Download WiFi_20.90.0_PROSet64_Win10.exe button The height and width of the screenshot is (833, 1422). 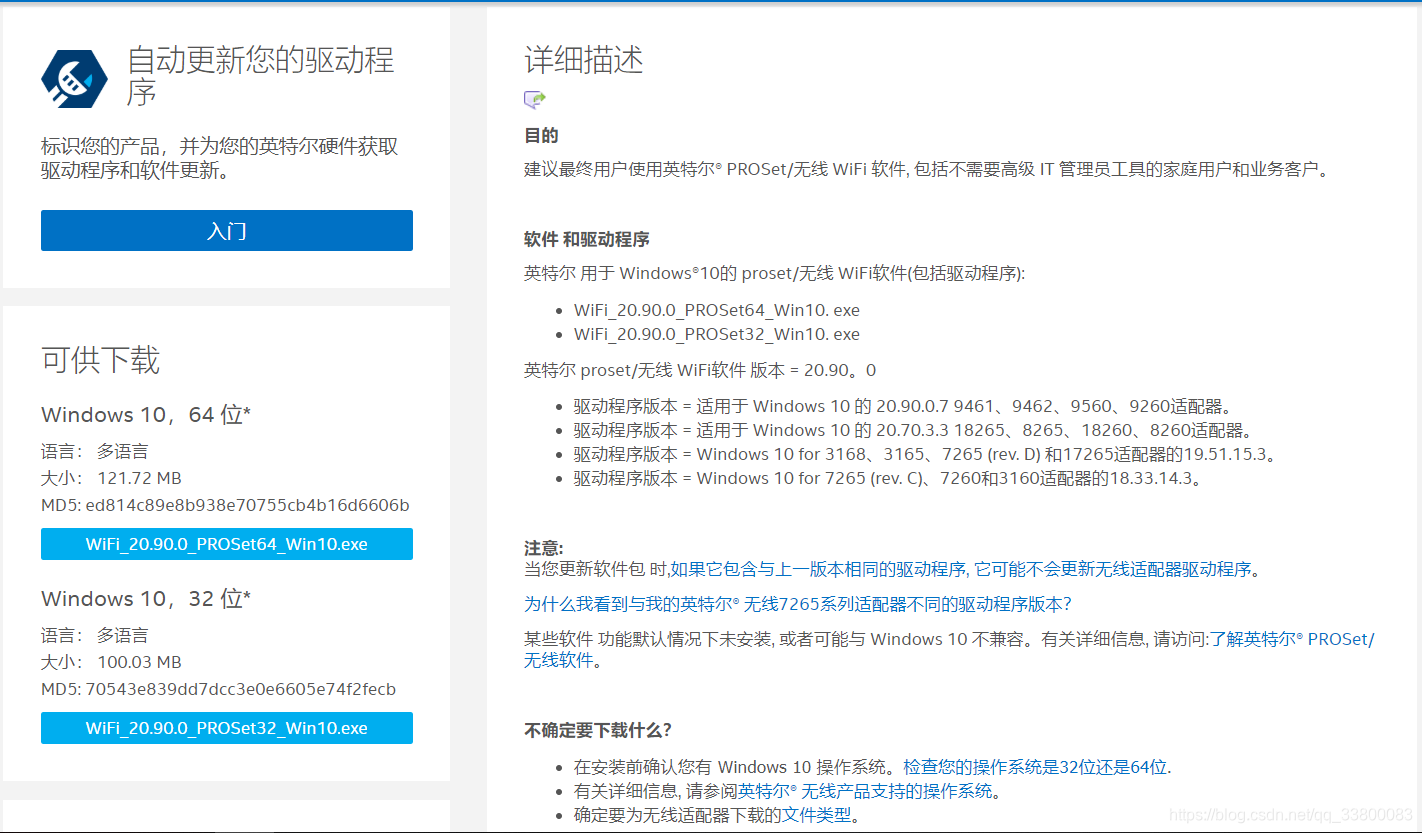227,544
